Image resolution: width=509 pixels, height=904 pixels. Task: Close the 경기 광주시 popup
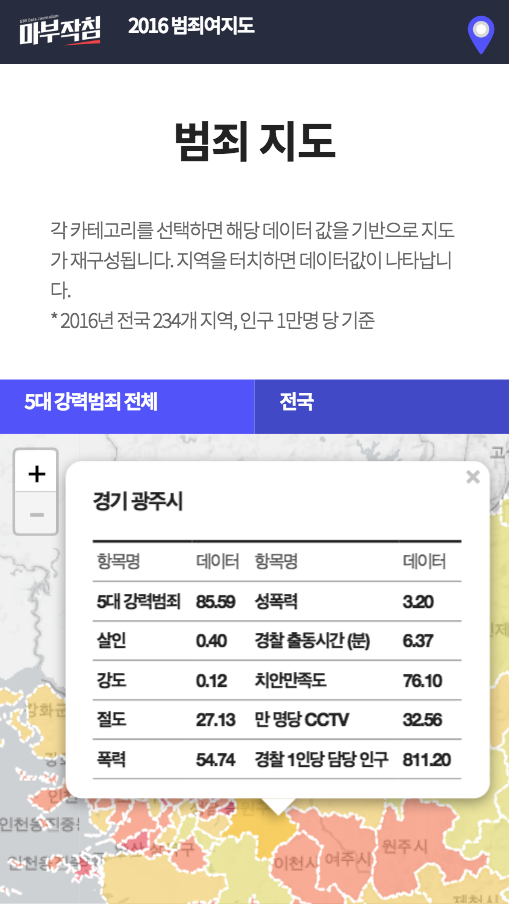coord(473,477)
